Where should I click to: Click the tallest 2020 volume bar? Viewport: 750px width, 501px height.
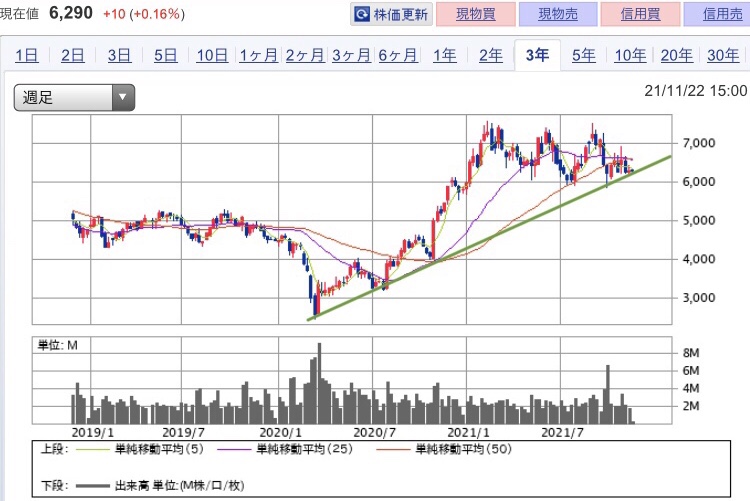click(319, 383)
